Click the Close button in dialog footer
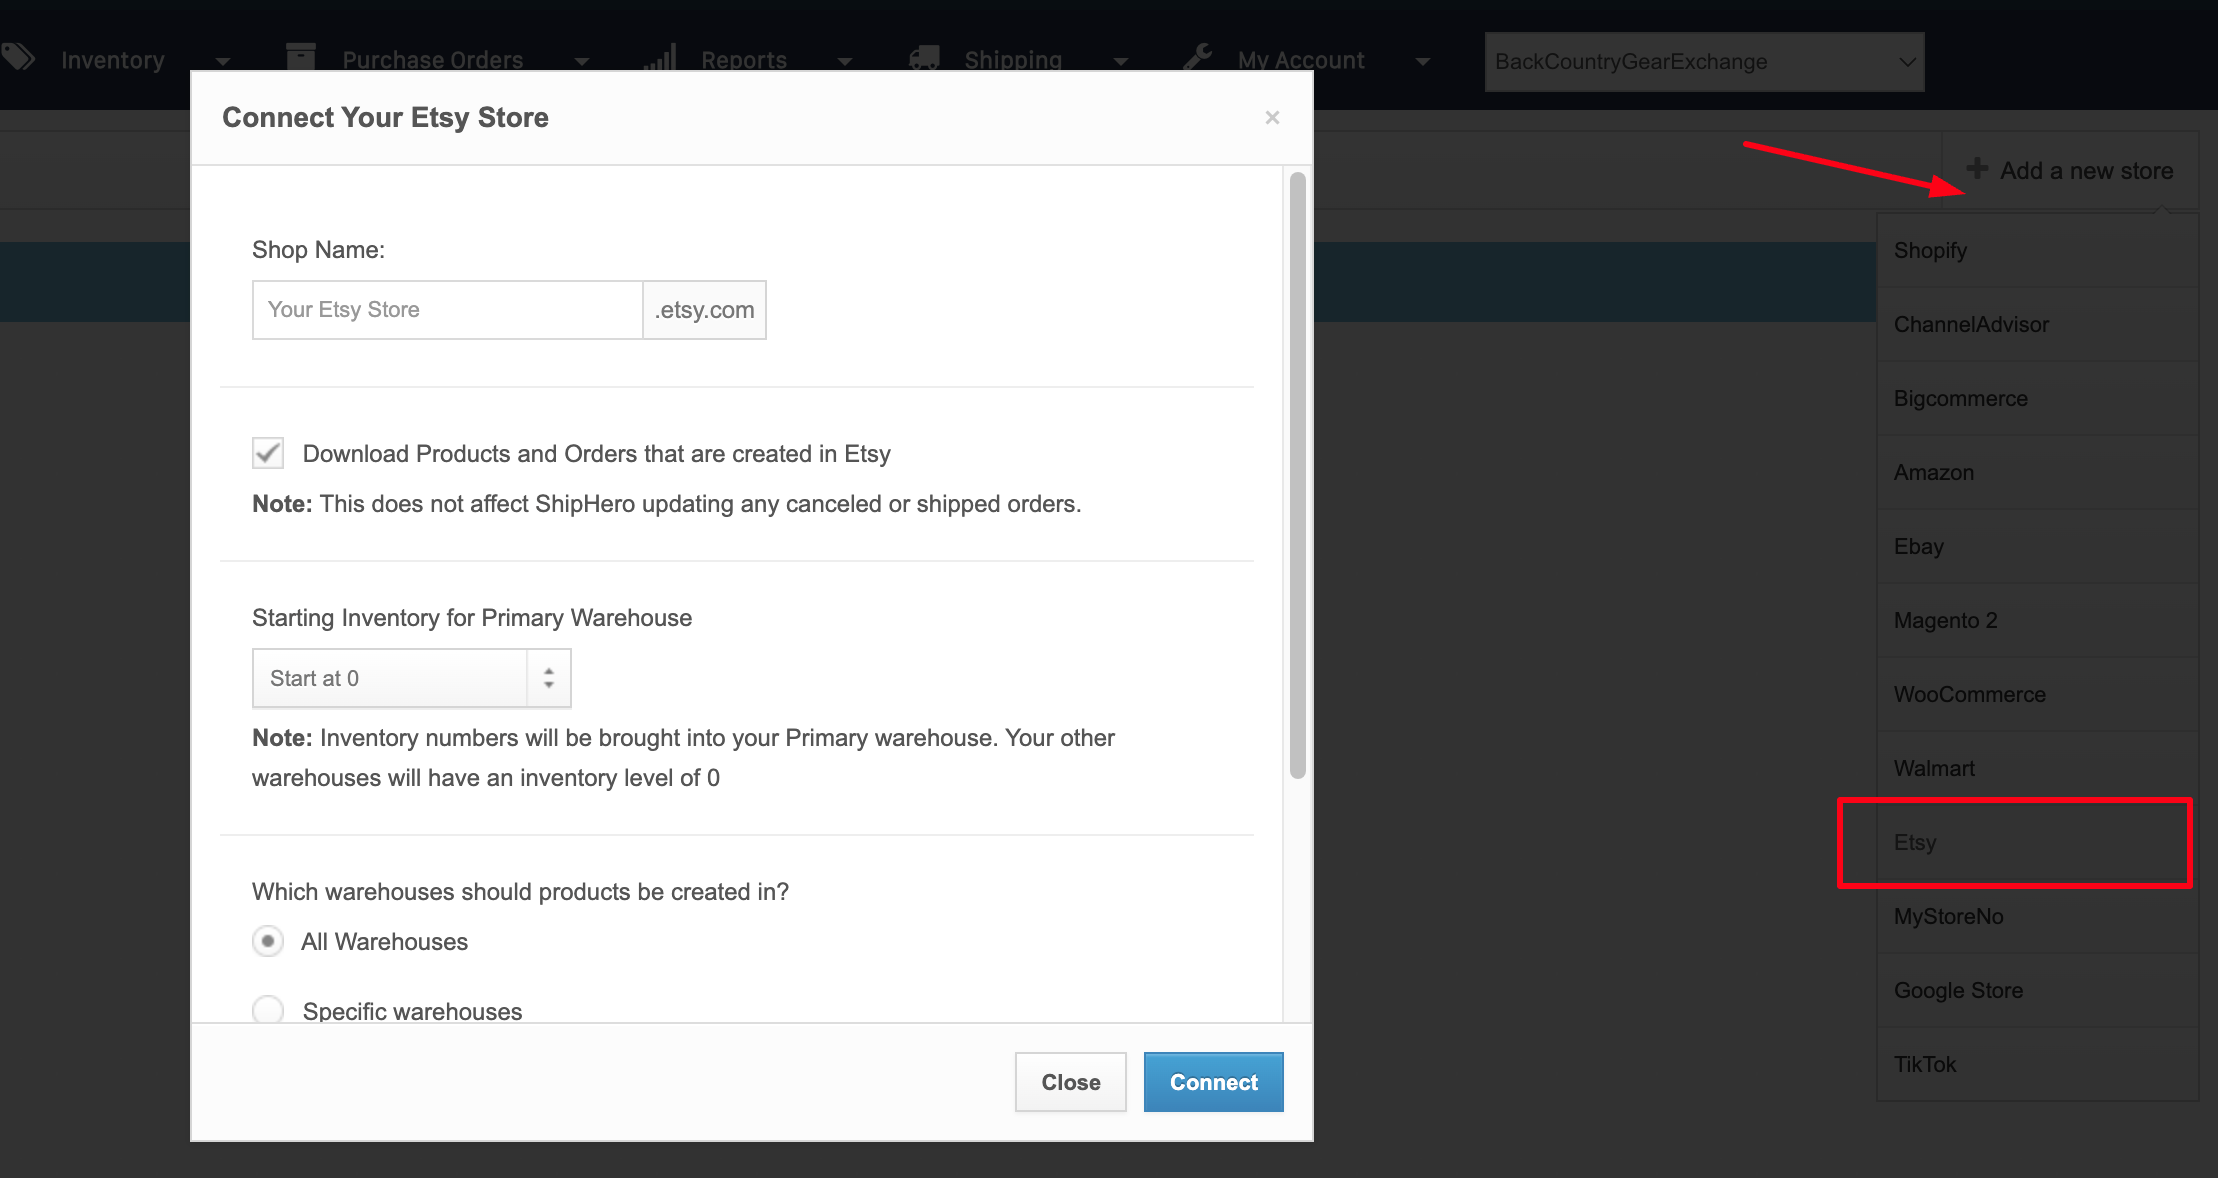This screenshot has width=2218, height=1178. [x=1071, y=1082]
